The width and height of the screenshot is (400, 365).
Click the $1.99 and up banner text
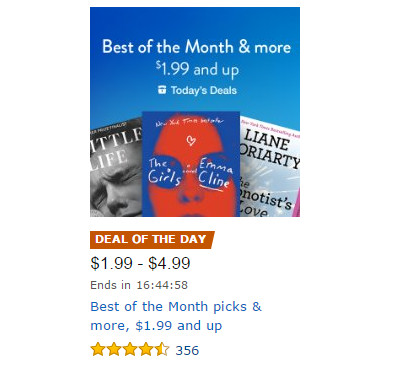coord(197,69)
